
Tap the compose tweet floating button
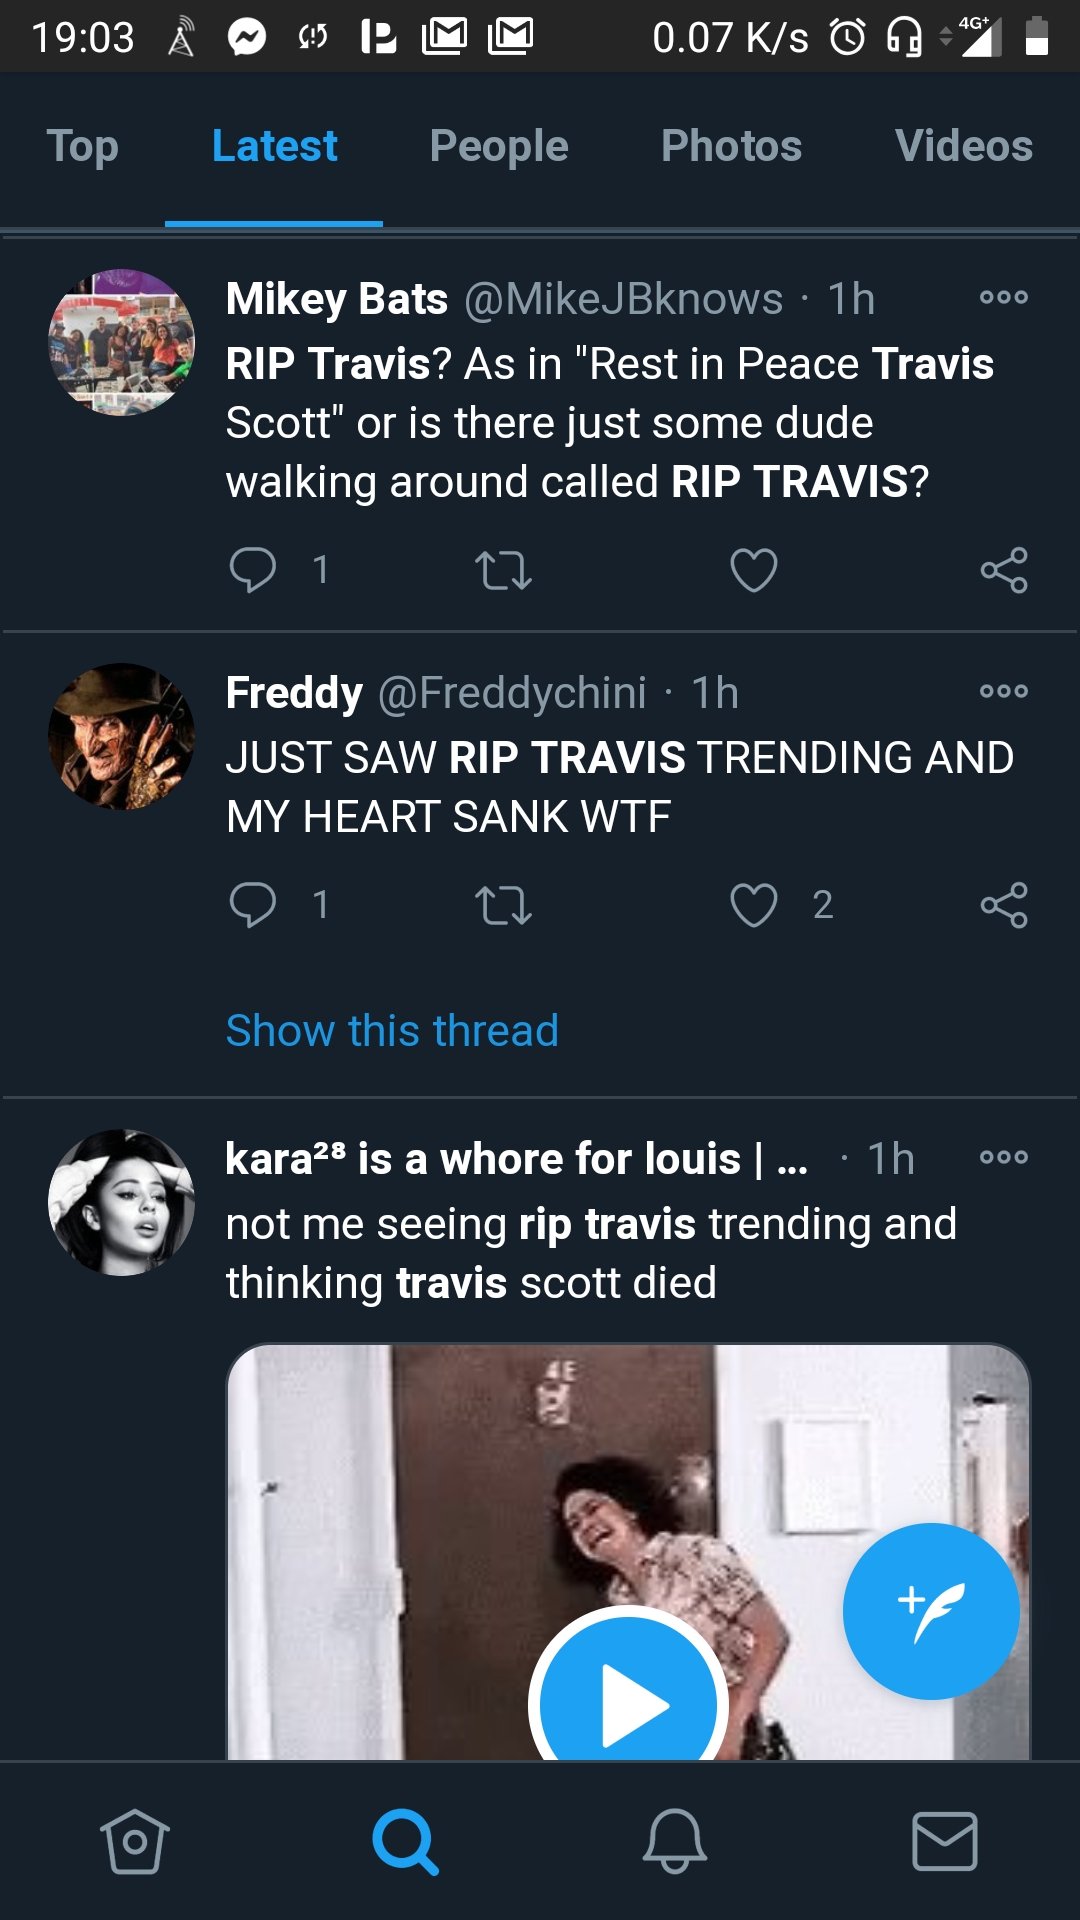[931, 1611]
